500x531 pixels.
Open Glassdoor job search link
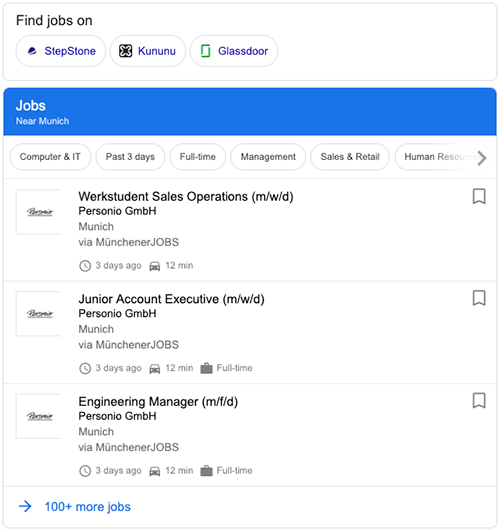click(x=234, y=51)
